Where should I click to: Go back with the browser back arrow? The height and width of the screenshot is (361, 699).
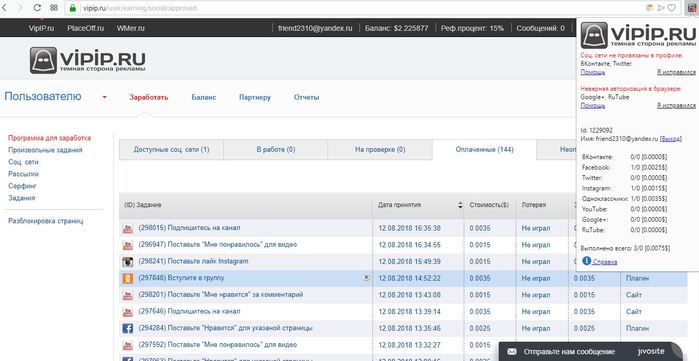click(x=4, y=8)
